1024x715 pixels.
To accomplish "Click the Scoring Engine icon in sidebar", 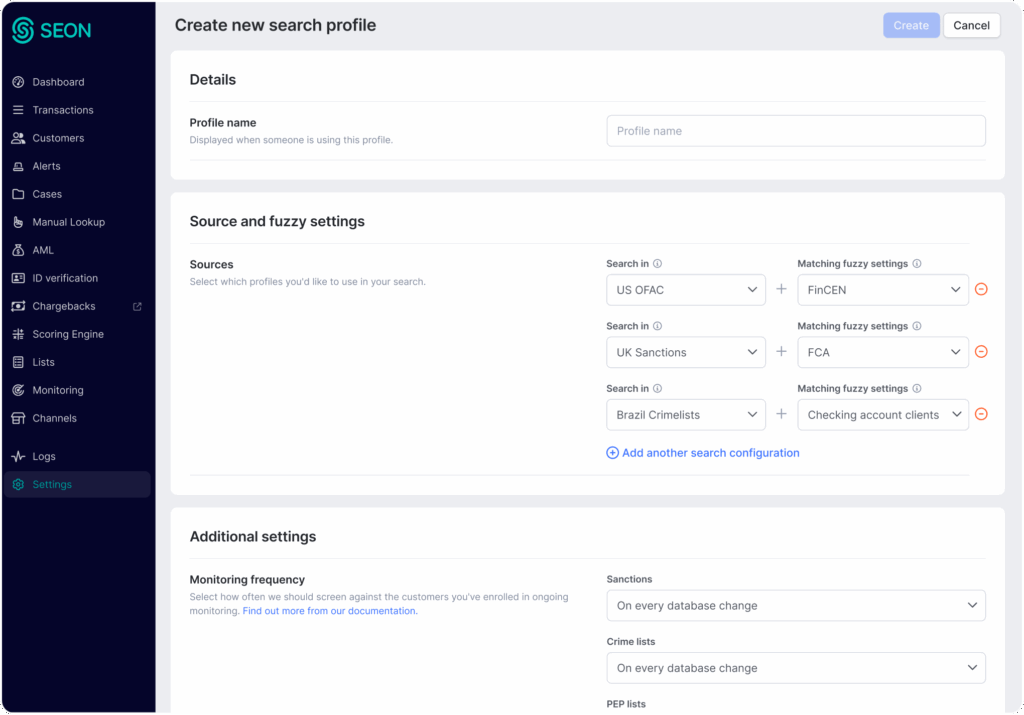I will pyautogui.click(x=18, y=334).
